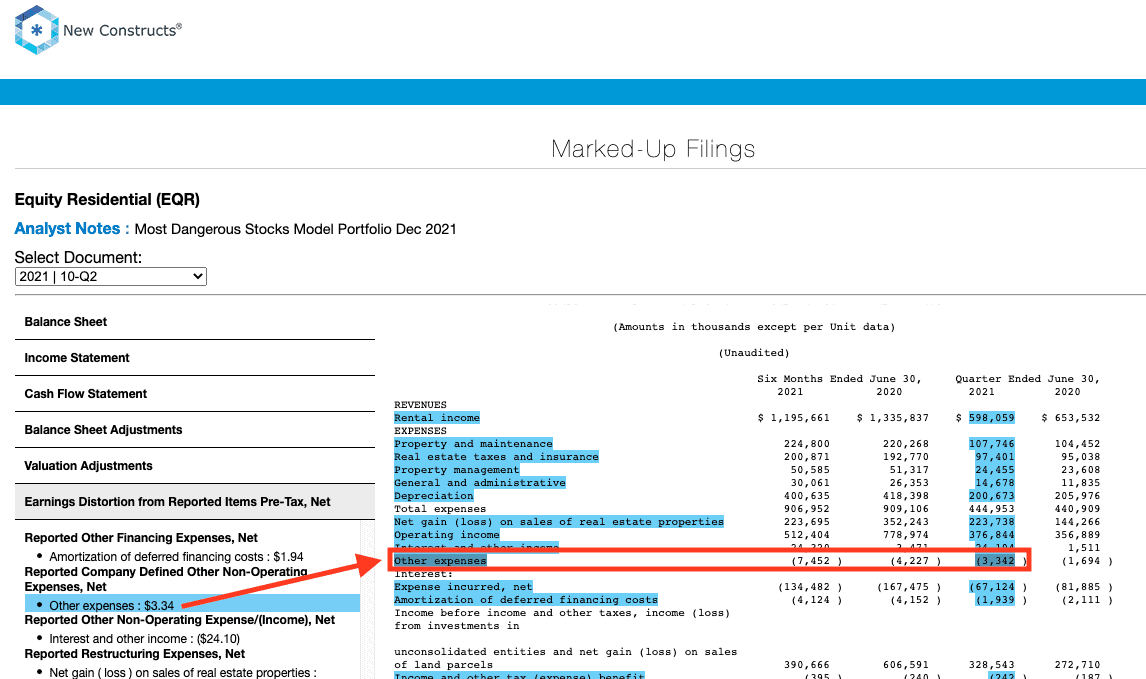Image resolution: width=1146 pixels, height=679 pixels.
Task: Select Earnings Distortion from Reported Items tab
Action: (194, 501)
